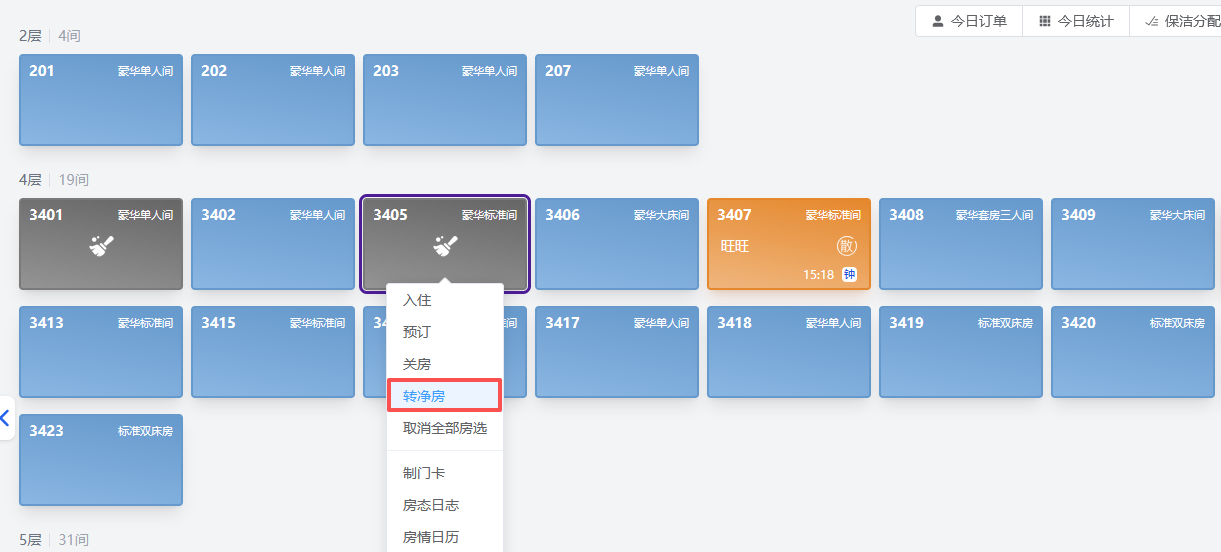
Task: Choose 预订 from the context menu
Action: click(445, 332)
